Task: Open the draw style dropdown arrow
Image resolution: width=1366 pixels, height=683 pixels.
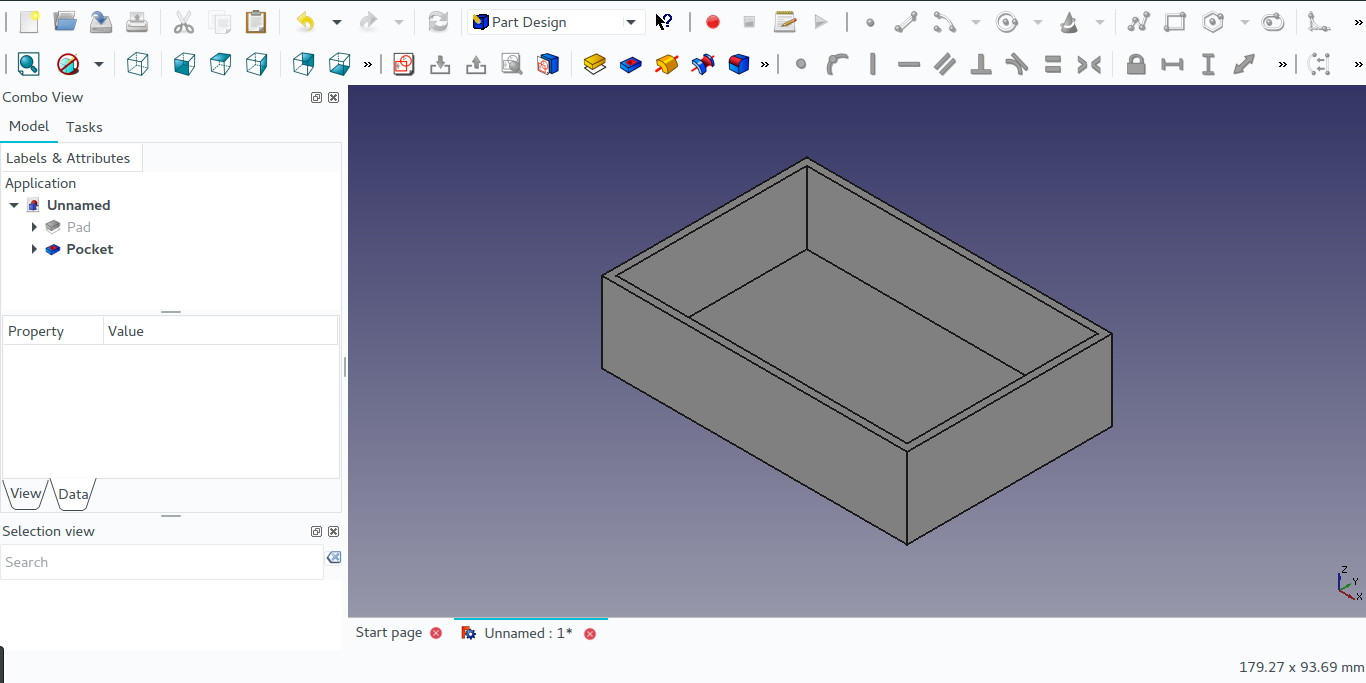Action: click(98, 65)
